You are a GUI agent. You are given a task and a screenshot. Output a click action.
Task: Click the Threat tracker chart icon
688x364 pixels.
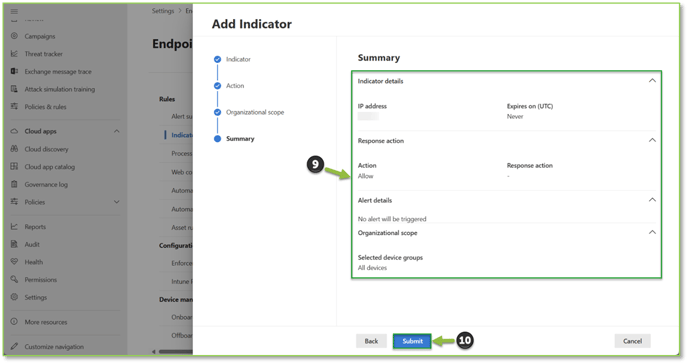click(14, 54)
